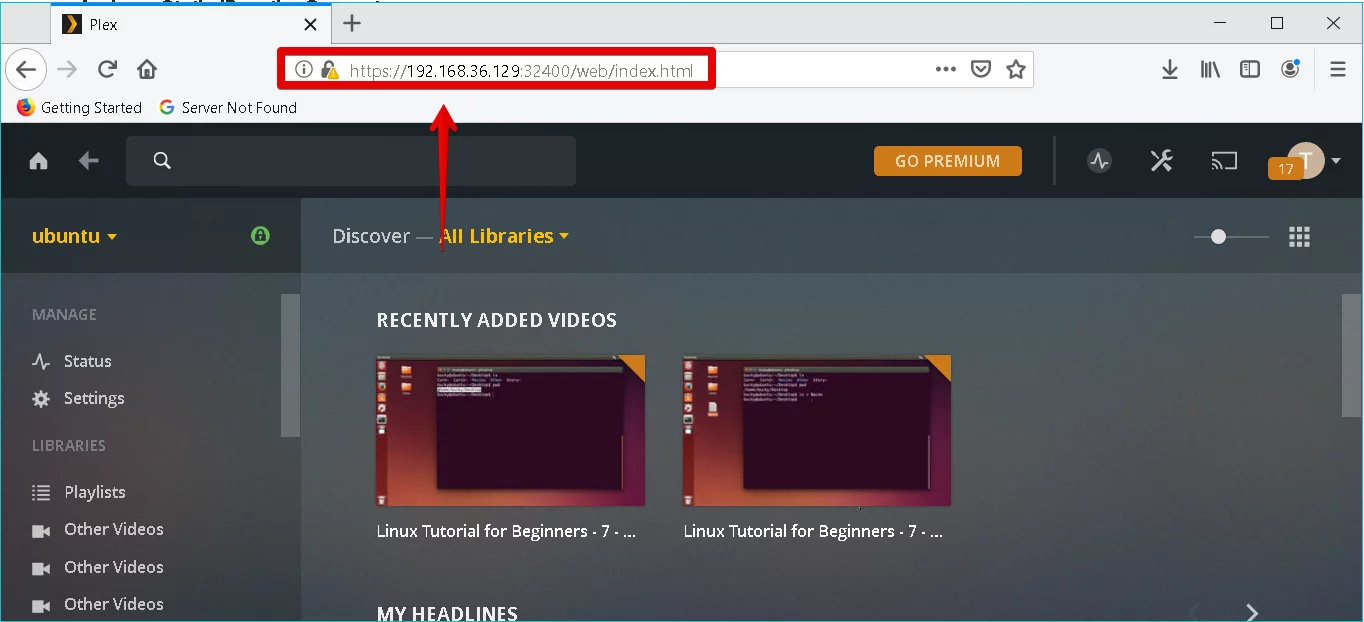1364x622 pixels.
Task: Click the sidebar scrollbar
Action: click(x=290, y=365)
